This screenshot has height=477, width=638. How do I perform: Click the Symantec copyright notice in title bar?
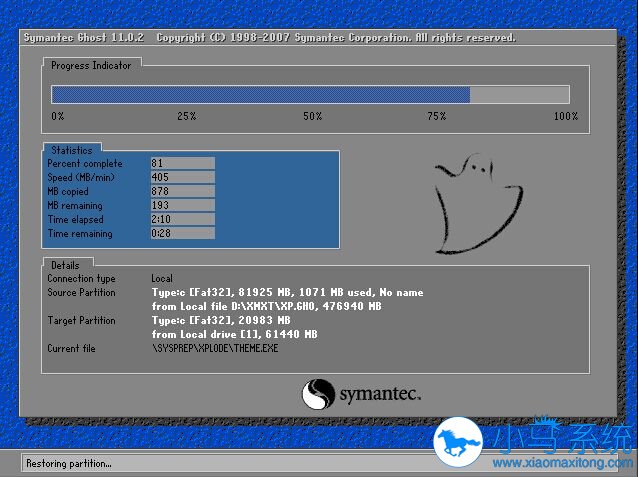click(x=336, y=37)
